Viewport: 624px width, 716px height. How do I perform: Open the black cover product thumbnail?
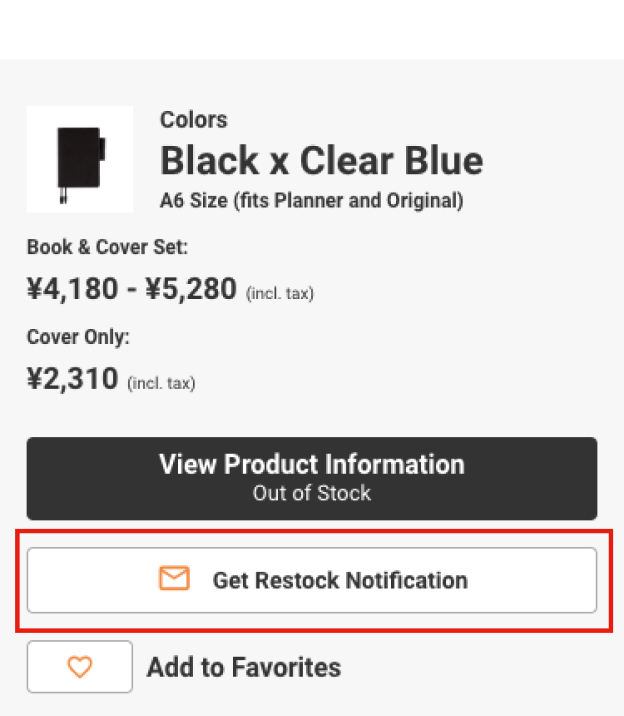coord(80,159)
